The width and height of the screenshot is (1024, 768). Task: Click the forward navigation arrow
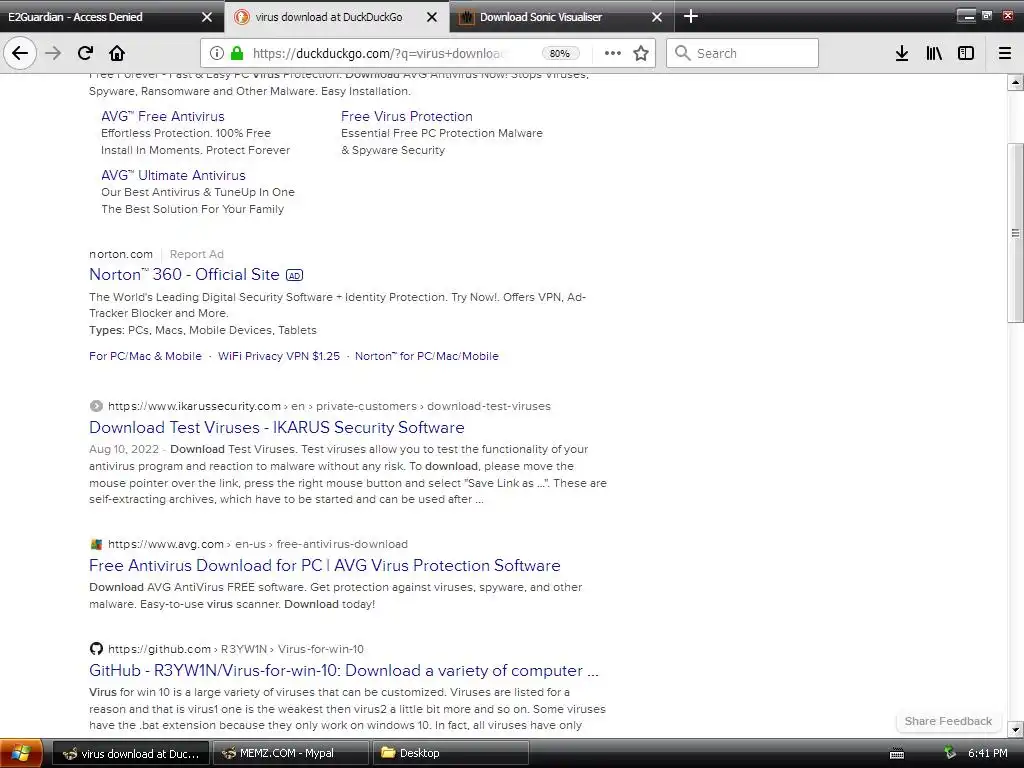pyautogui.click(x=53, y=53)
